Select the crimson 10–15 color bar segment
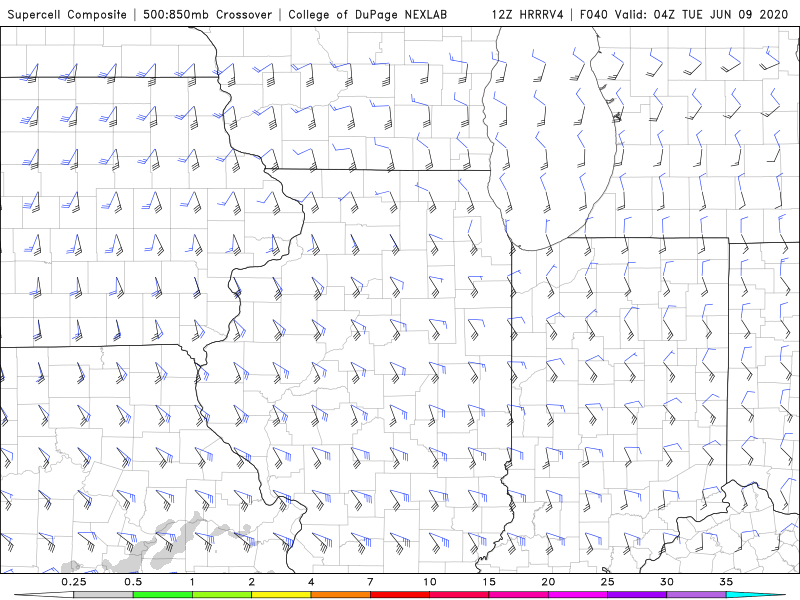 click(459, 595)
